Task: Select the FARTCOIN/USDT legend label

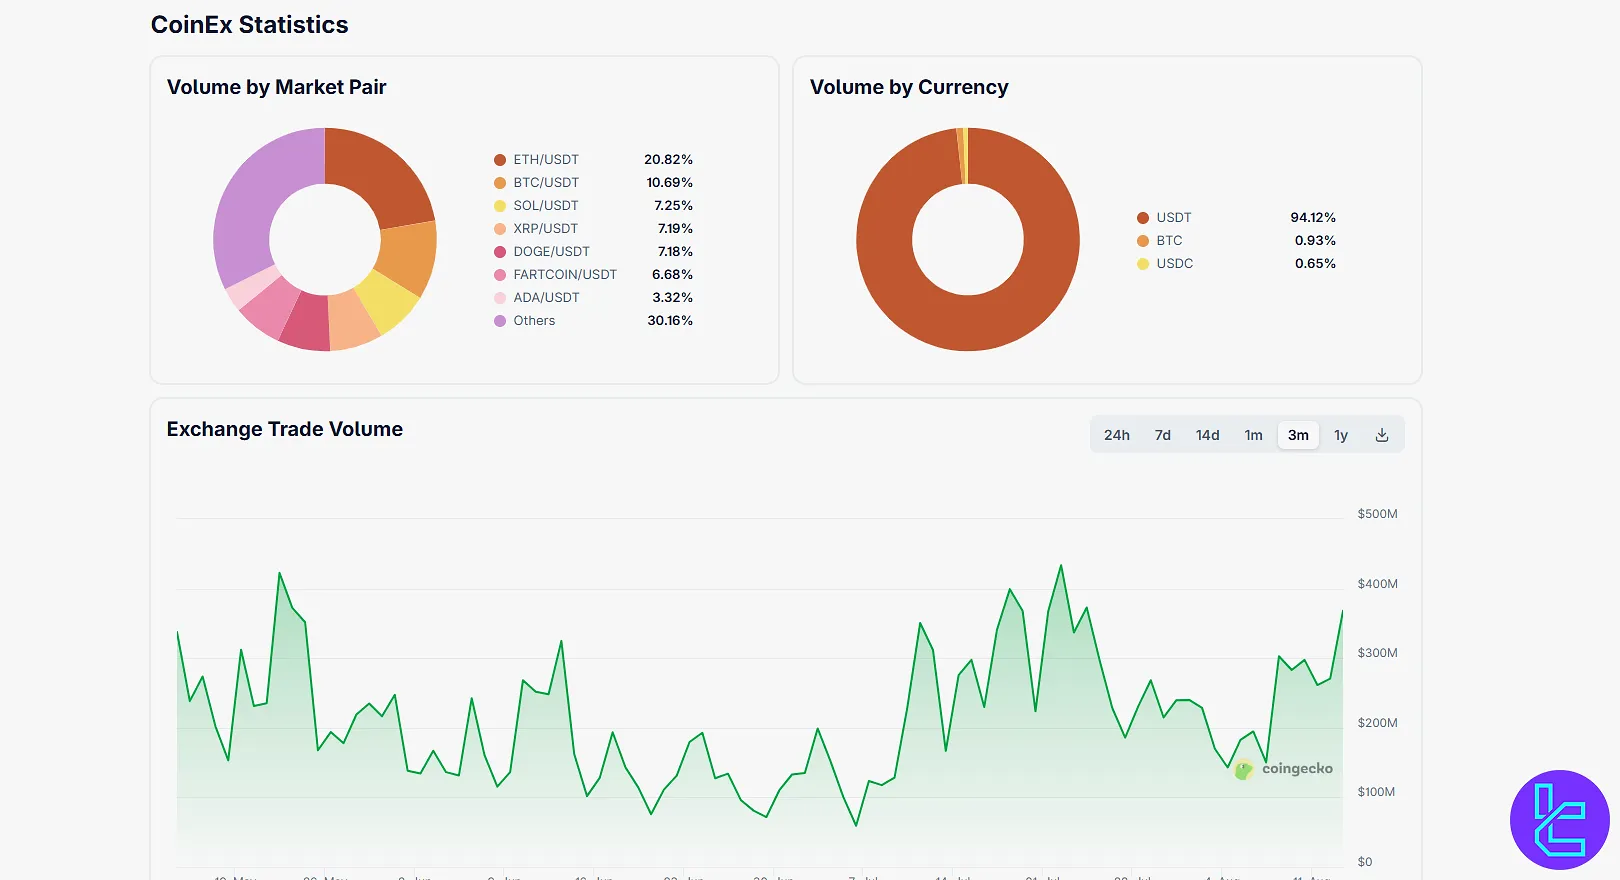Action: (x=565, y=275)
